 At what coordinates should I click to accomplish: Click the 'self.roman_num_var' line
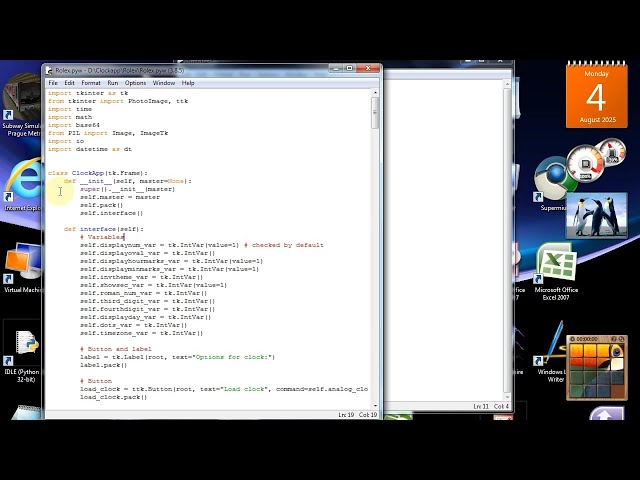pos(143,293)
